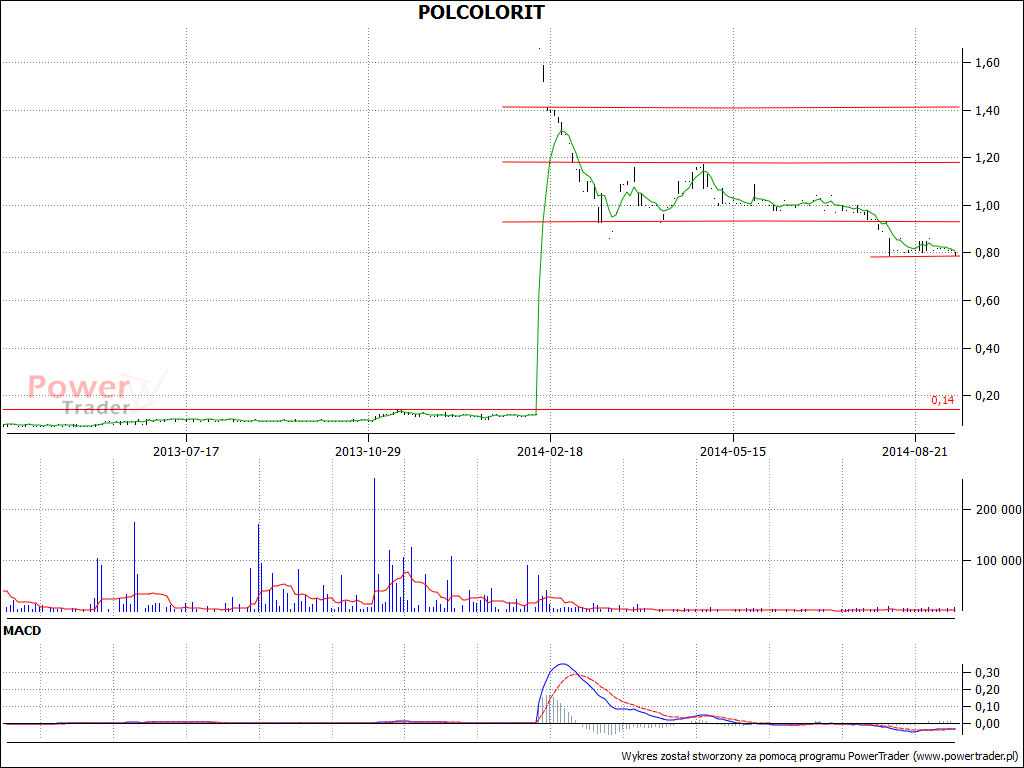Click the 2014-05-15 date label
The image size is (1024, 768).
click(733, 451)
